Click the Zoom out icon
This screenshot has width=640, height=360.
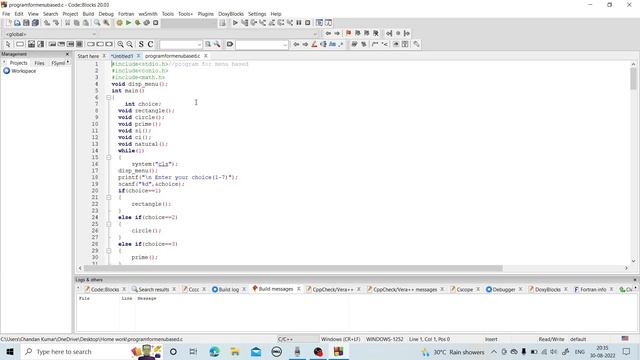pyautogui.click(x=129, y=44)
